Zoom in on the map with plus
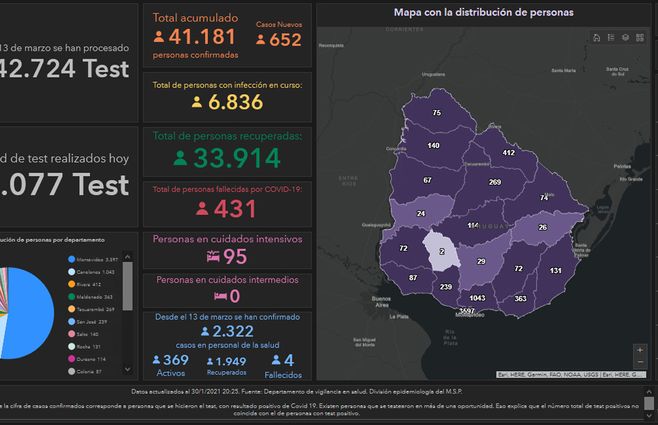 click(x=640, y=350)
